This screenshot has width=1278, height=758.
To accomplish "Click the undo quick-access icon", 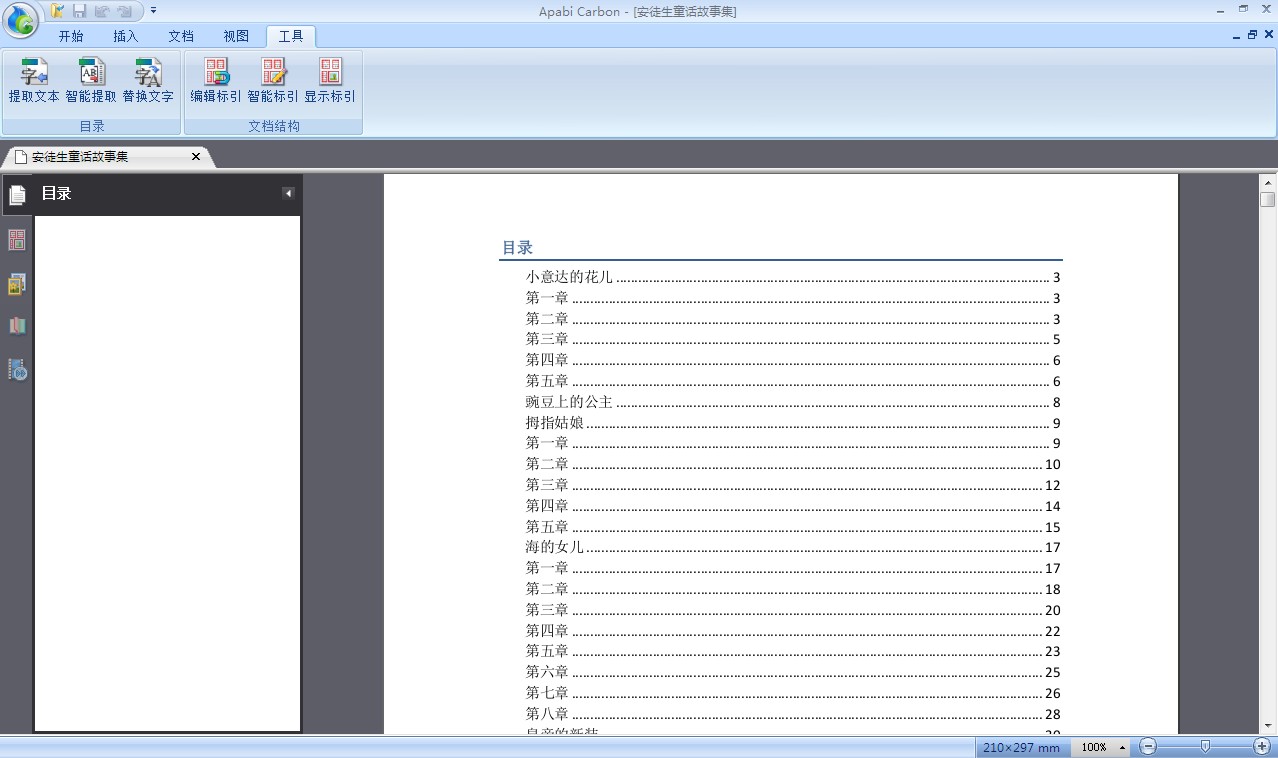I will click(102, 11).
